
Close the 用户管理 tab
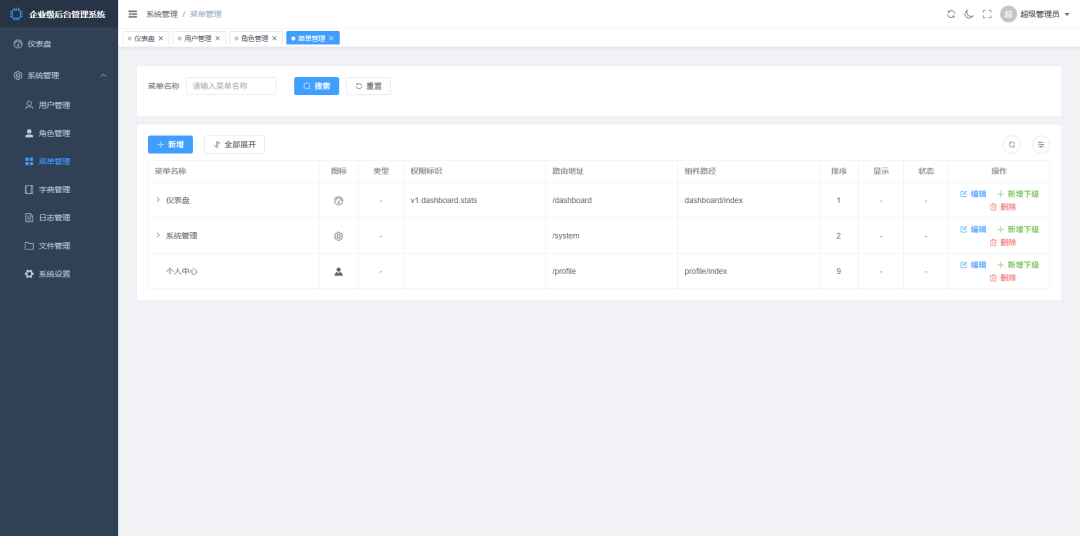(x=218, y=39)
